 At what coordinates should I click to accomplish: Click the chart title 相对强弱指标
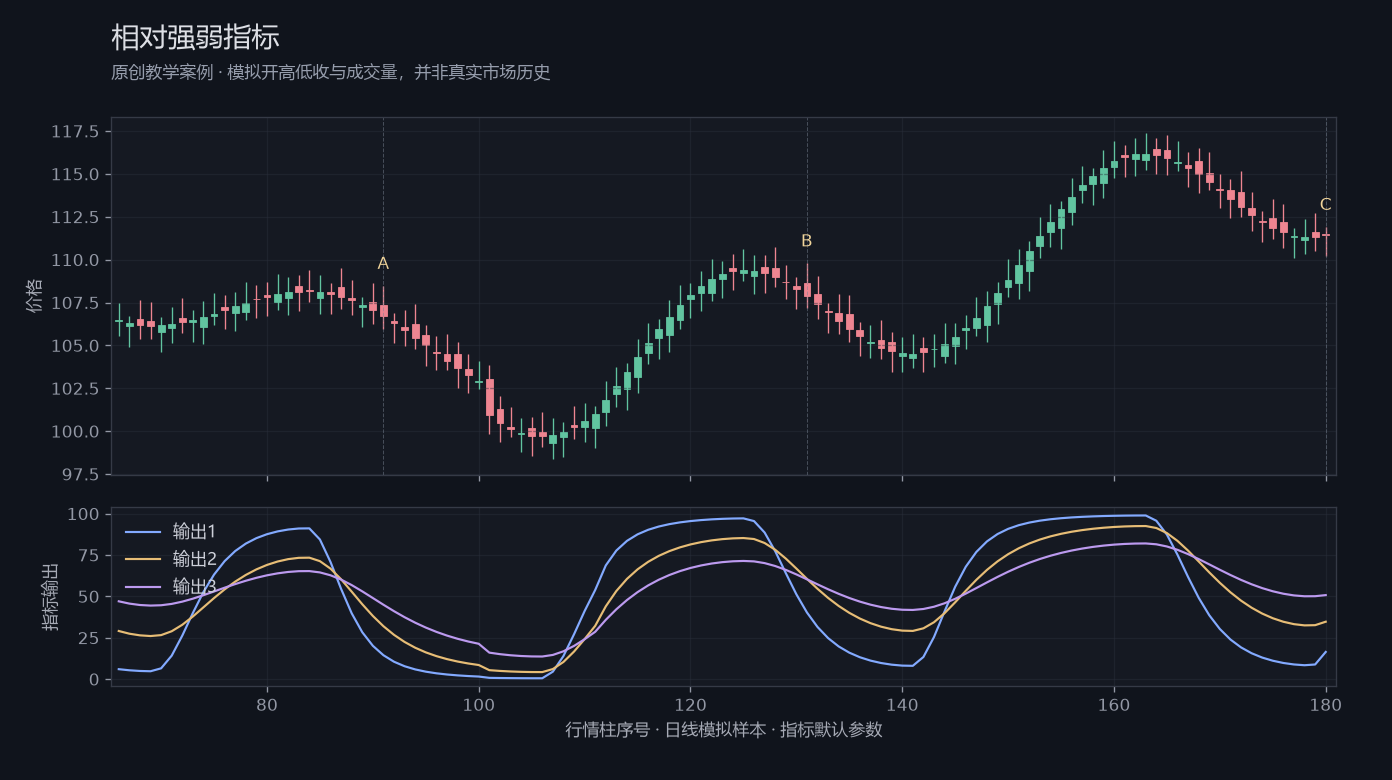coord(195,38)
